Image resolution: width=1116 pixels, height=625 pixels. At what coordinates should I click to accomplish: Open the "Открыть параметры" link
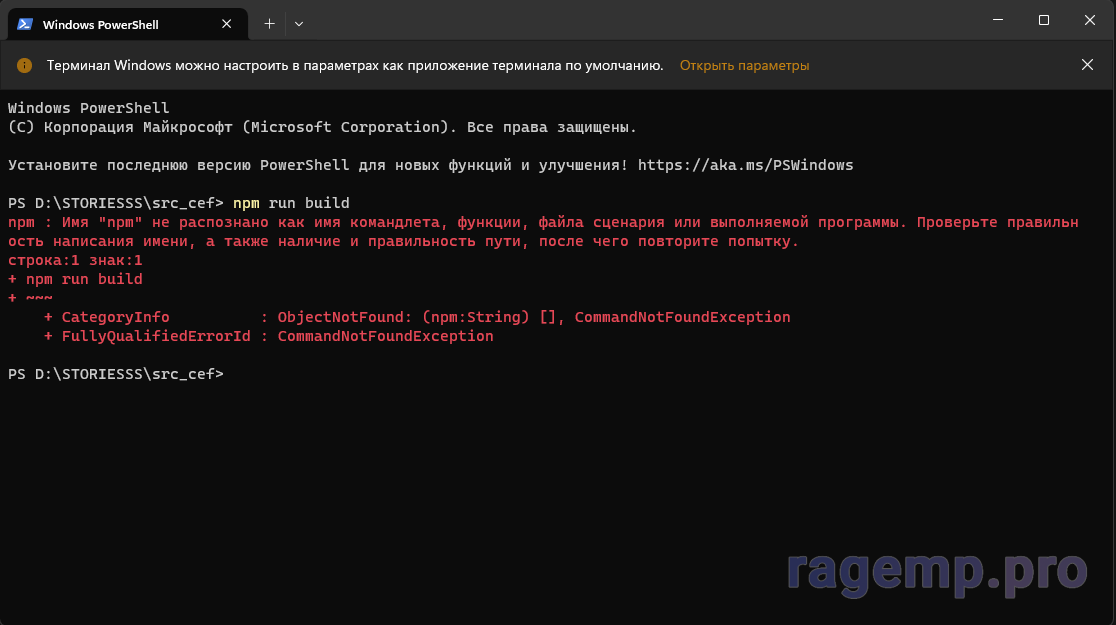pyautogui.click(x=744, y=65)
